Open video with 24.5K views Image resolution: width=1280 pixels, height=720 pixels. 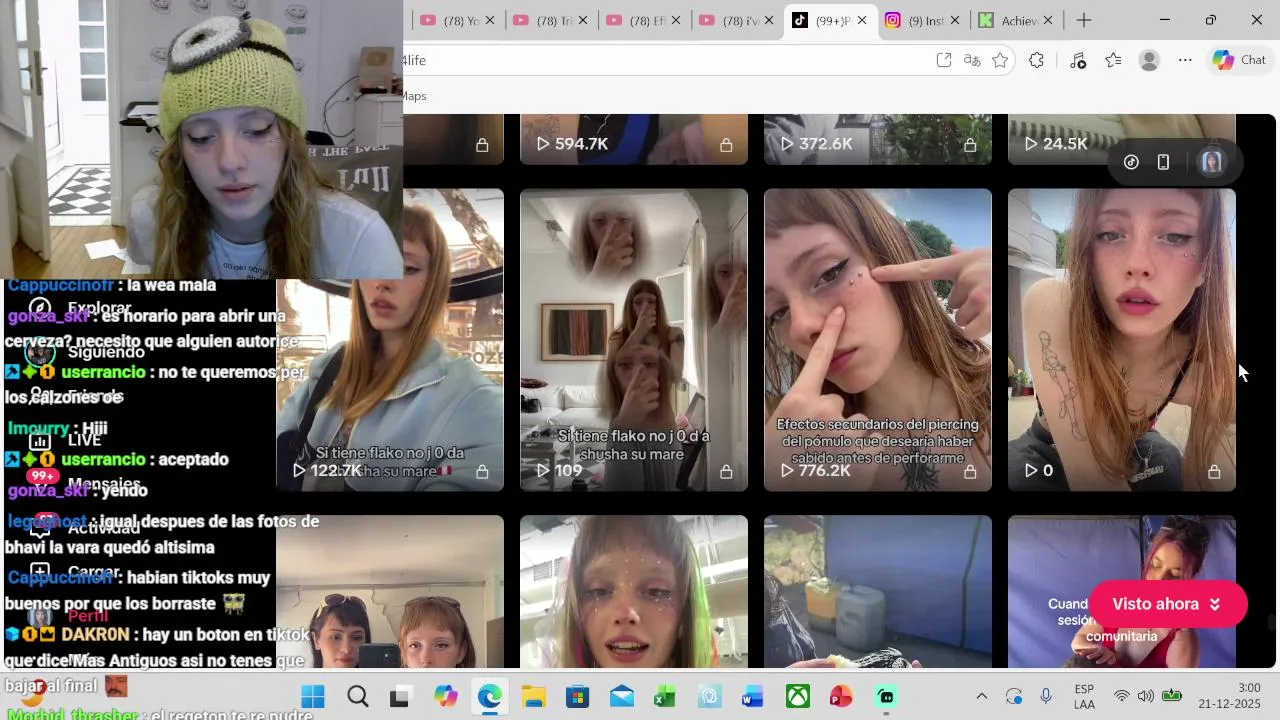pyautogui.click(x=1122, y=139)
